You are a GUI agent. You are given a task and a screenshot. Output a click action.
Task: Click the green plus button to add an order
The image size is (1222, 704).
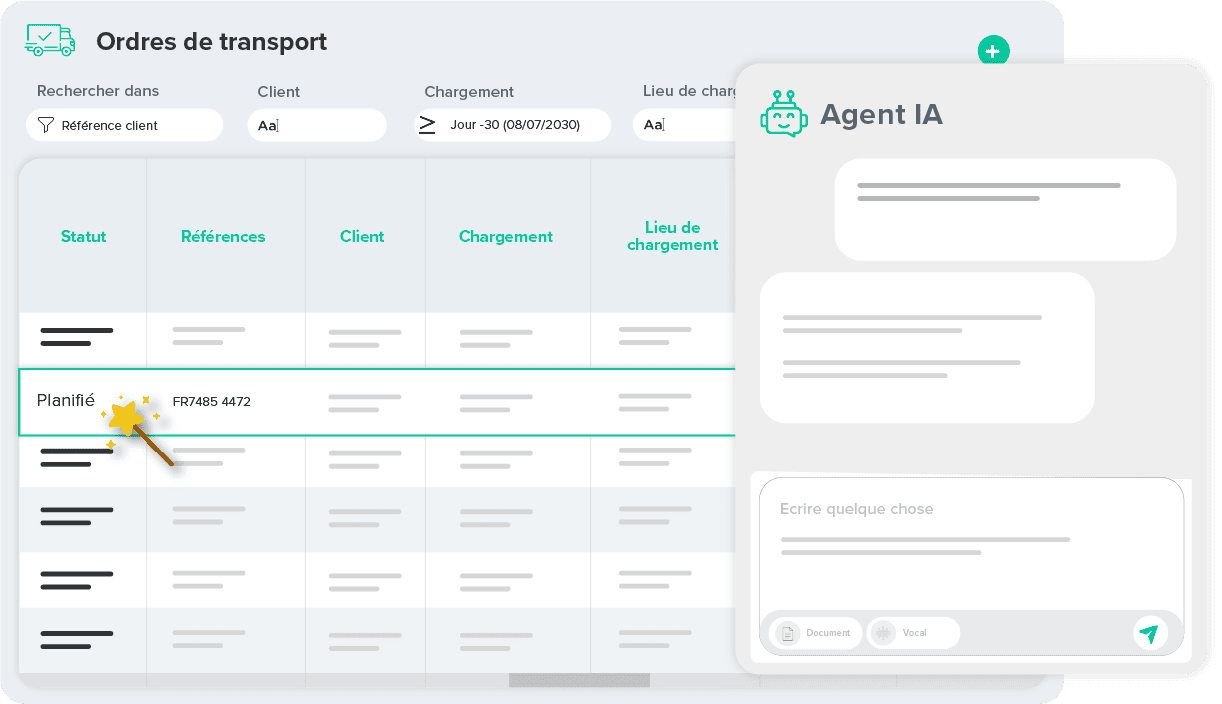click(x=994, y=50)
